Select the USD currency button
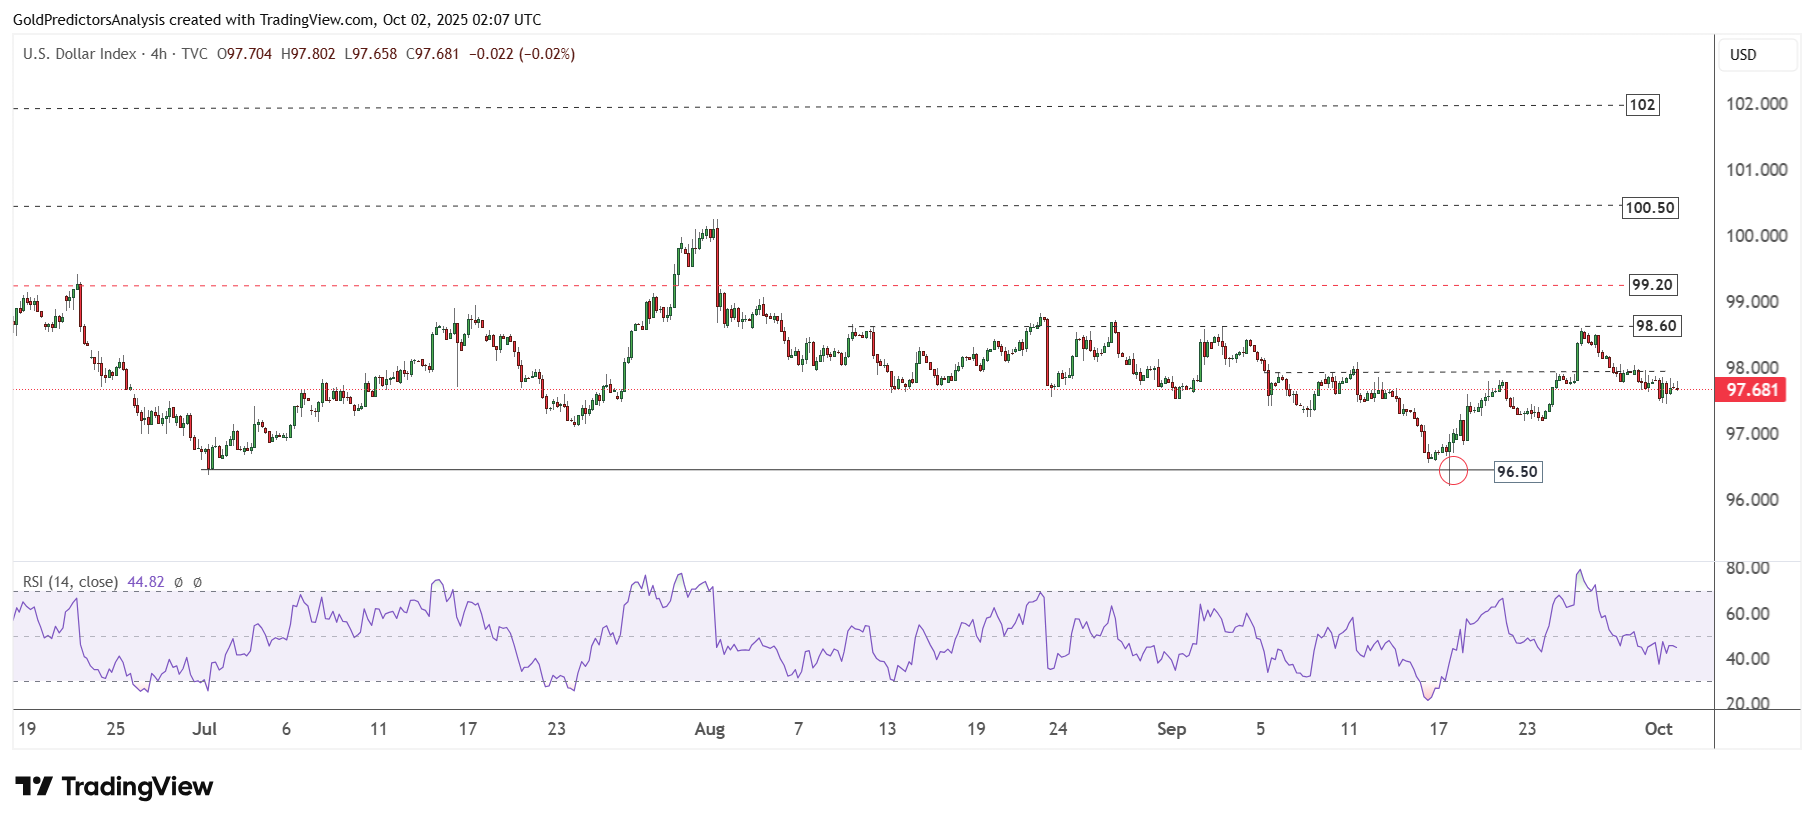Image resolution: width=1814 pixels, height=824 pixels. click(1743, 55)
